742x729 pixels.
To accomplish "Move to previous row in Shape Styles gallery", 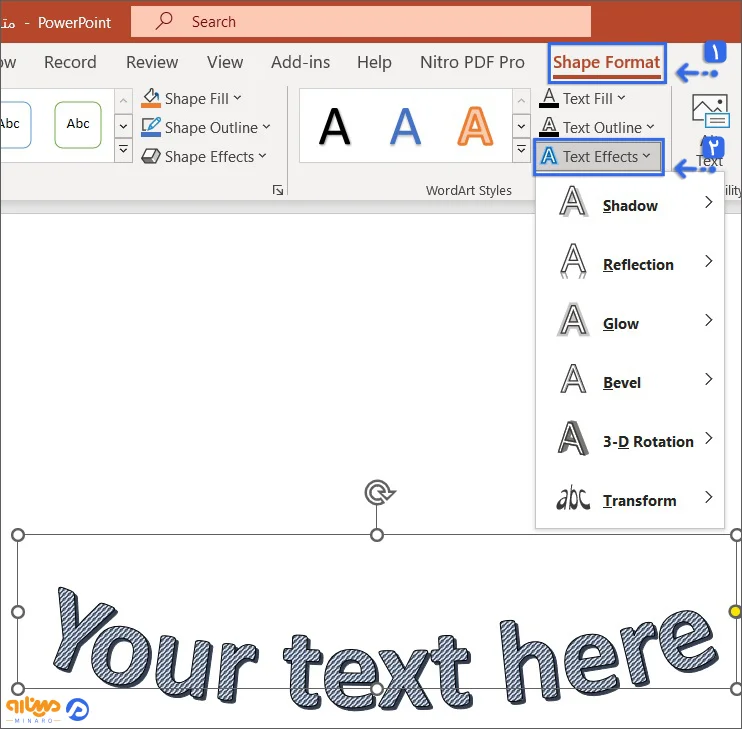I will [x=123, y=101].
